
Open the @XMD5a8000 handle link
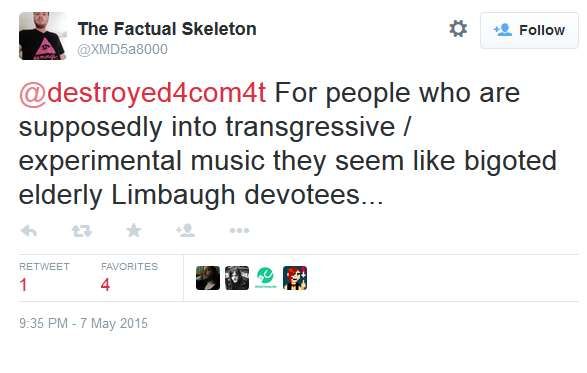[x=122, y=49]
